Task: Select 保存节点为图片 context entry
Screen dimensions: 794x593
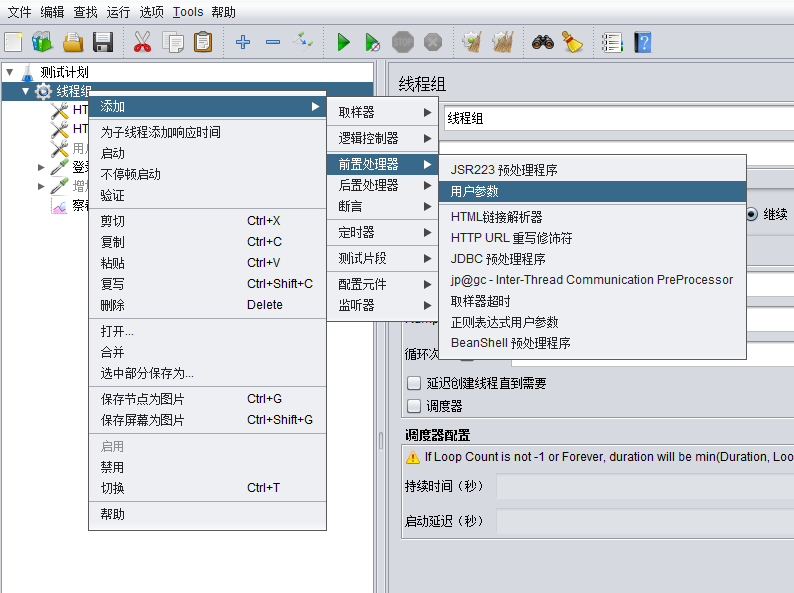Action: pyautogui.click(x=207, y=399)
